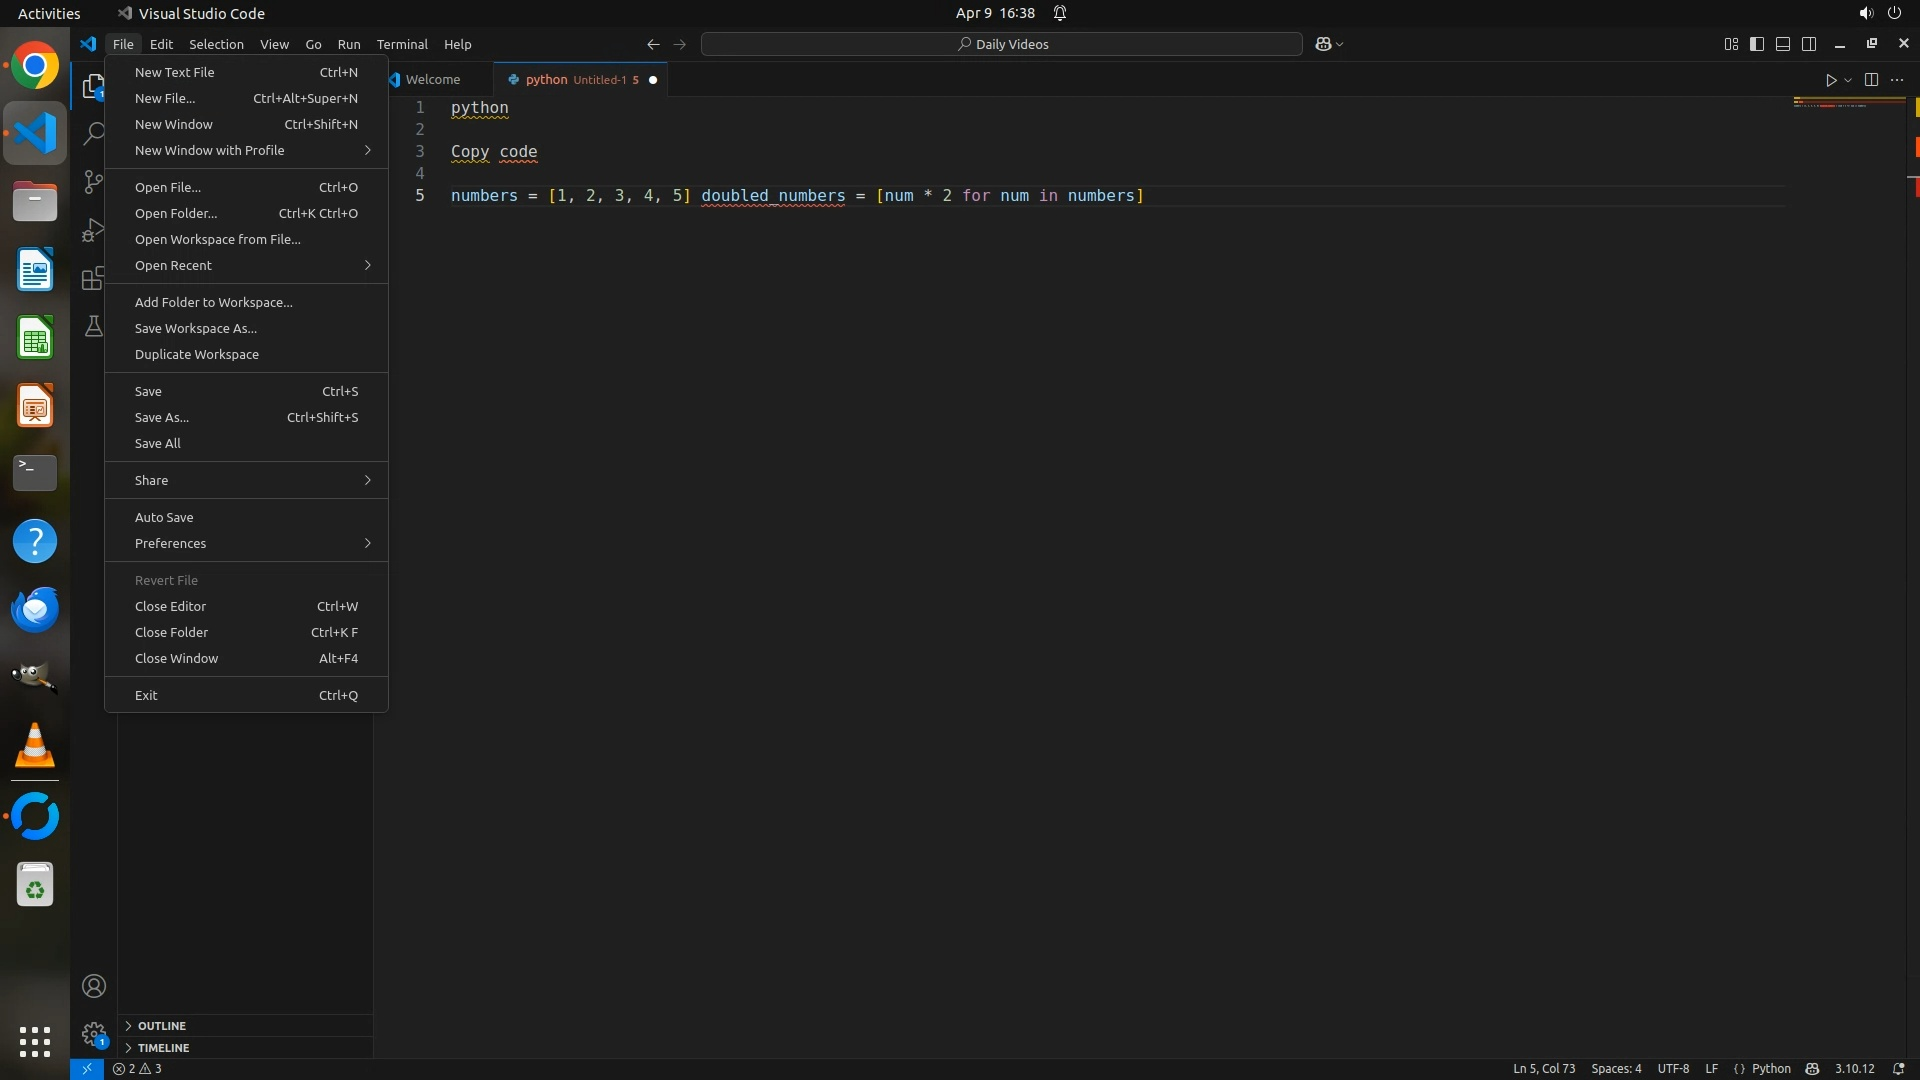This screenshot has height=1080, width=1920.
Task: Open the Testing flask icon
Action: point(93,326)
